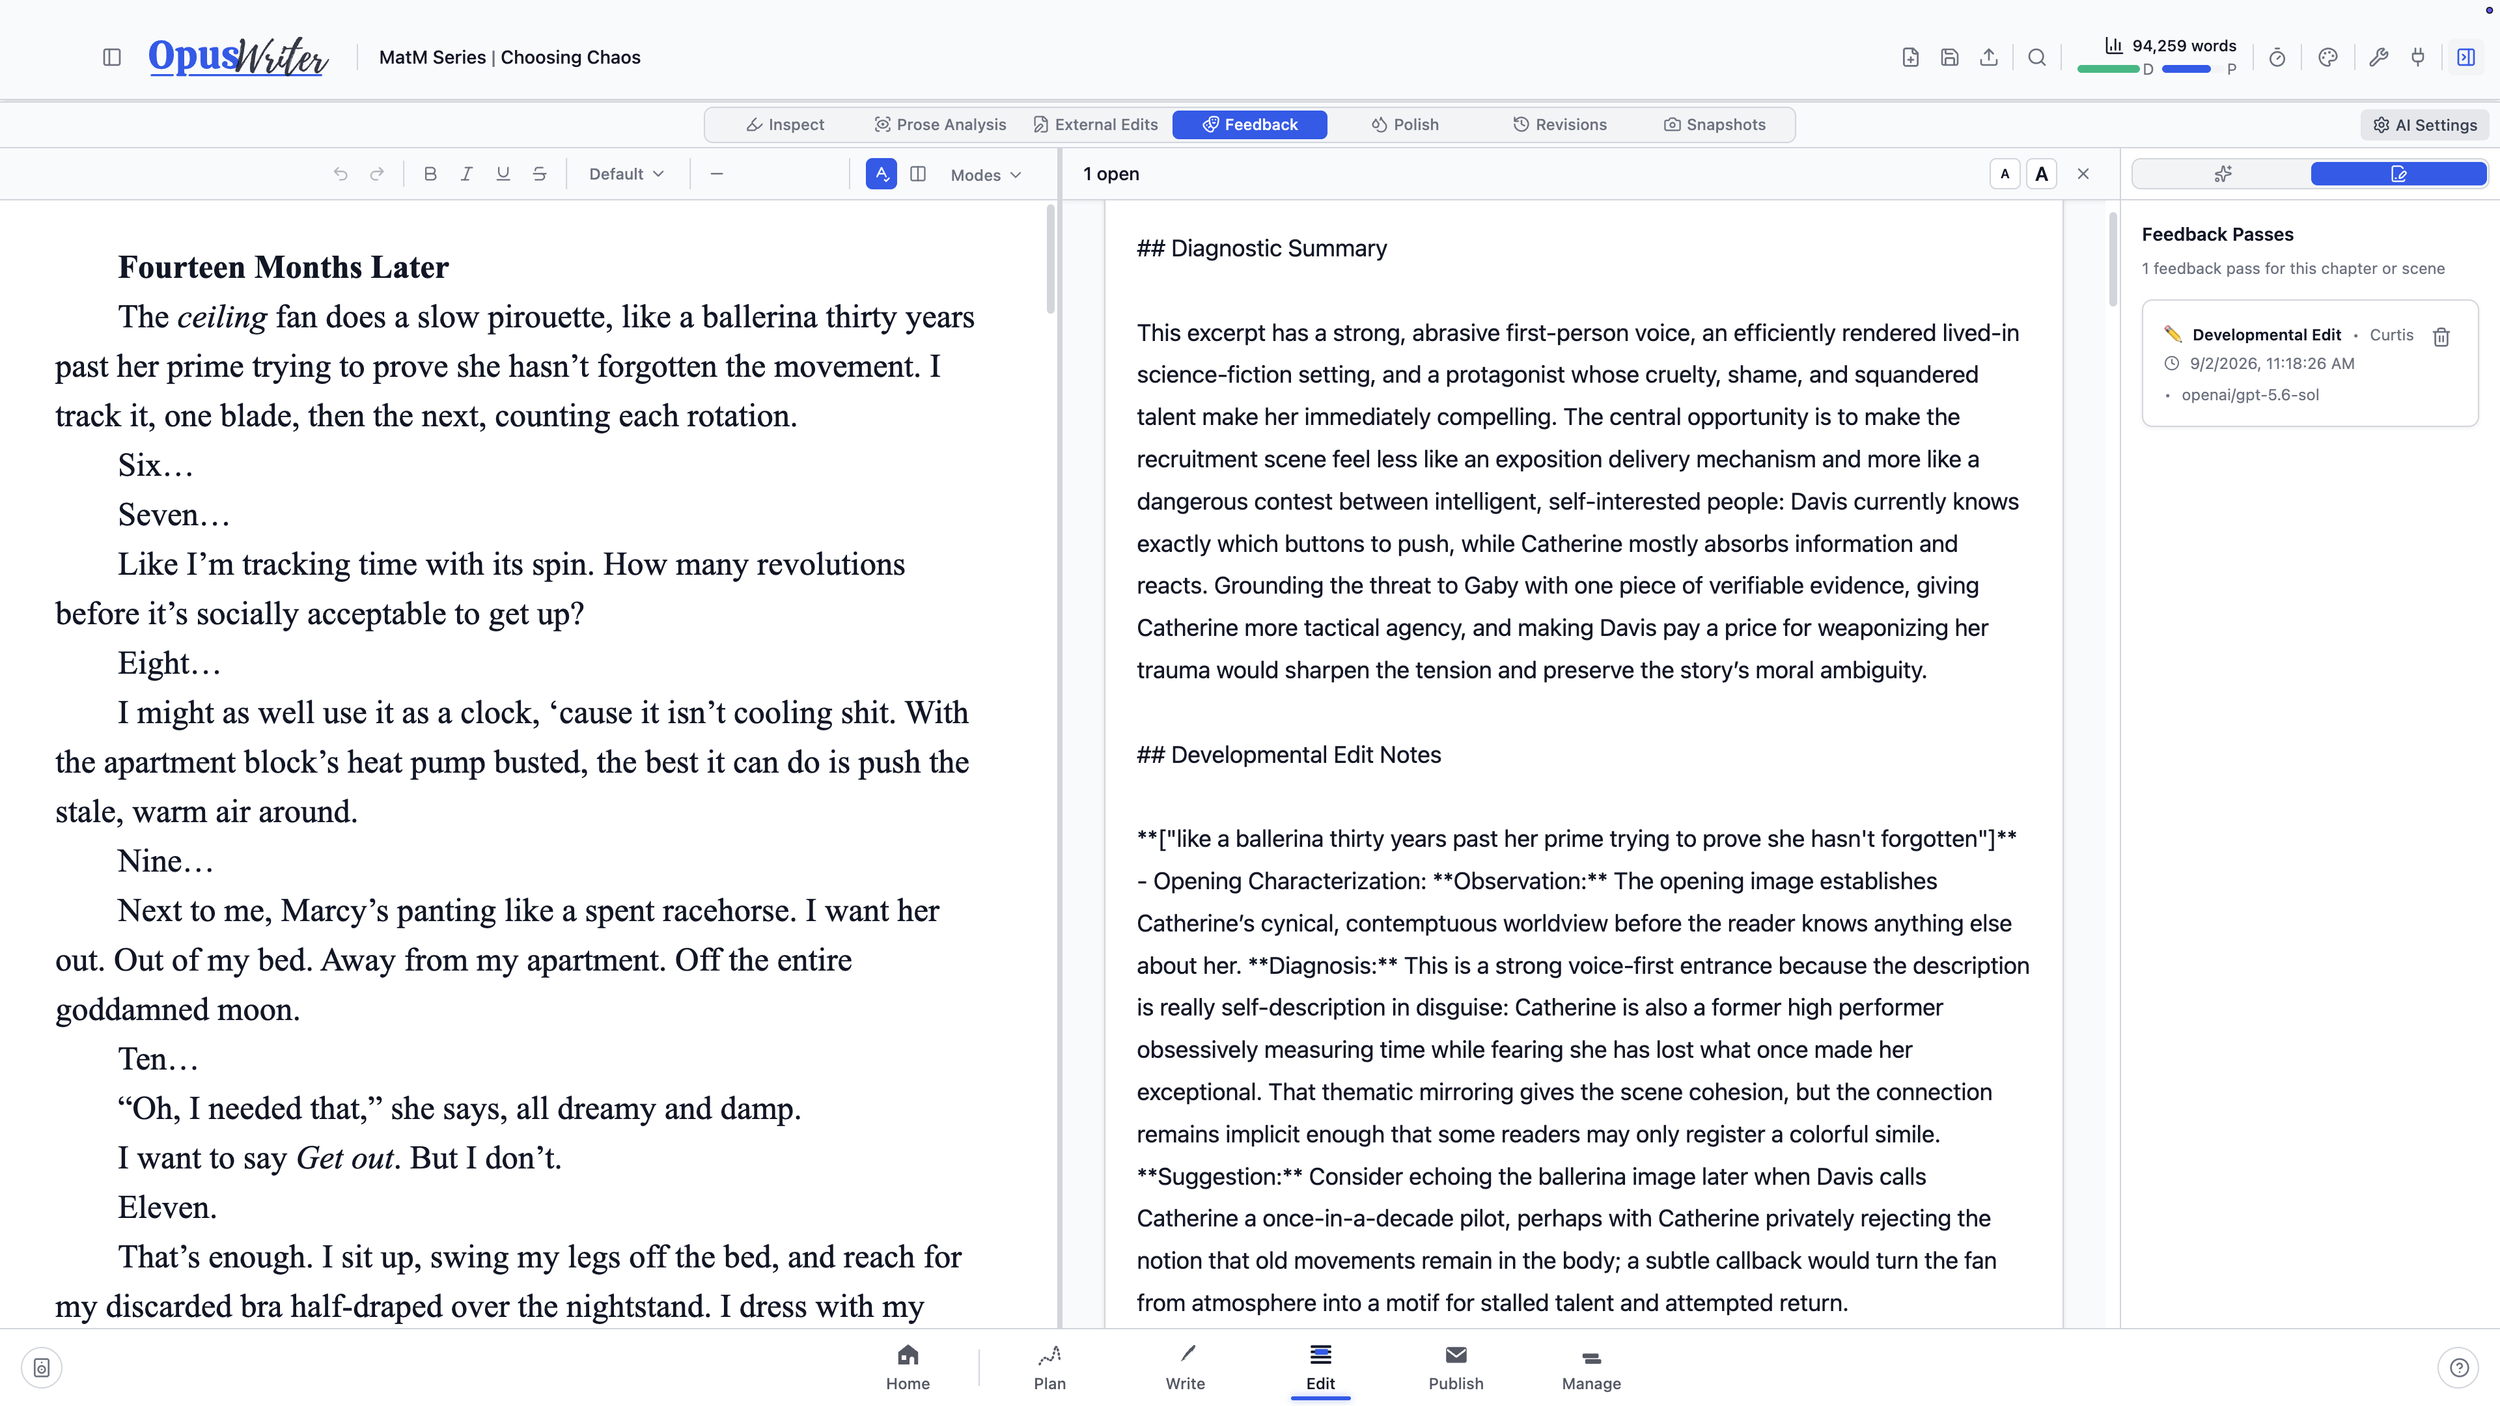
Task: Open search with the magnifier icon
Action: tap(2037, 58)
